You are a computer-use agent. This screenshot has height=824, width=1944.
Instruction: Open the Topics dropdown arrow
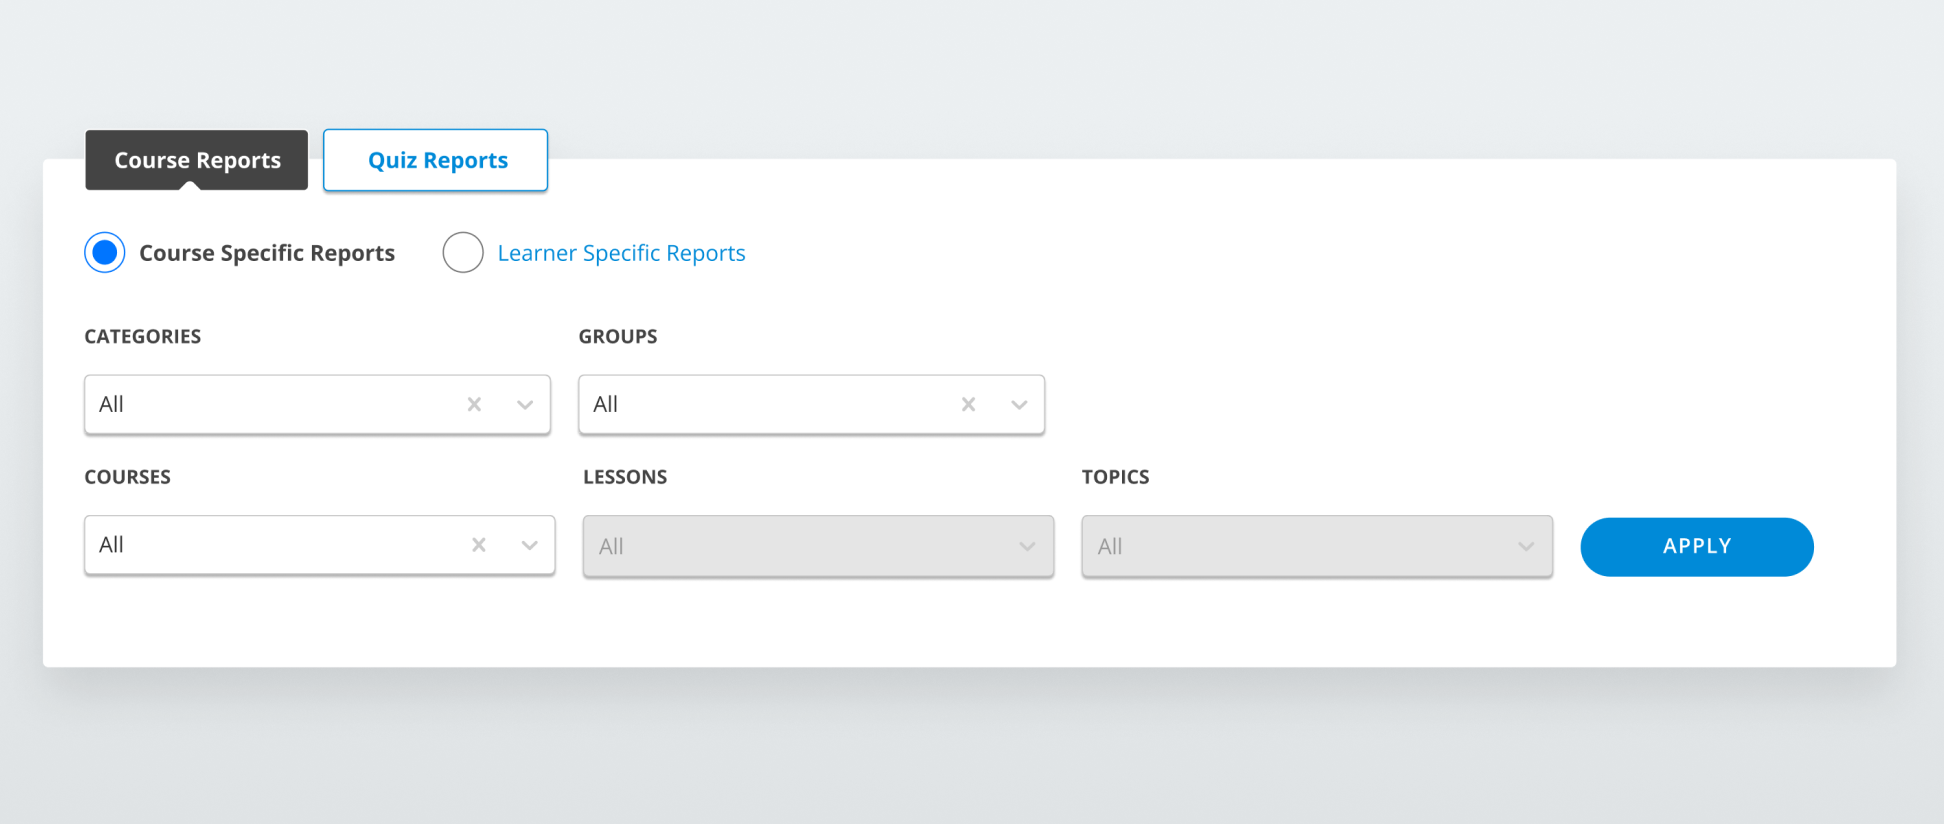click(1526, 546)
